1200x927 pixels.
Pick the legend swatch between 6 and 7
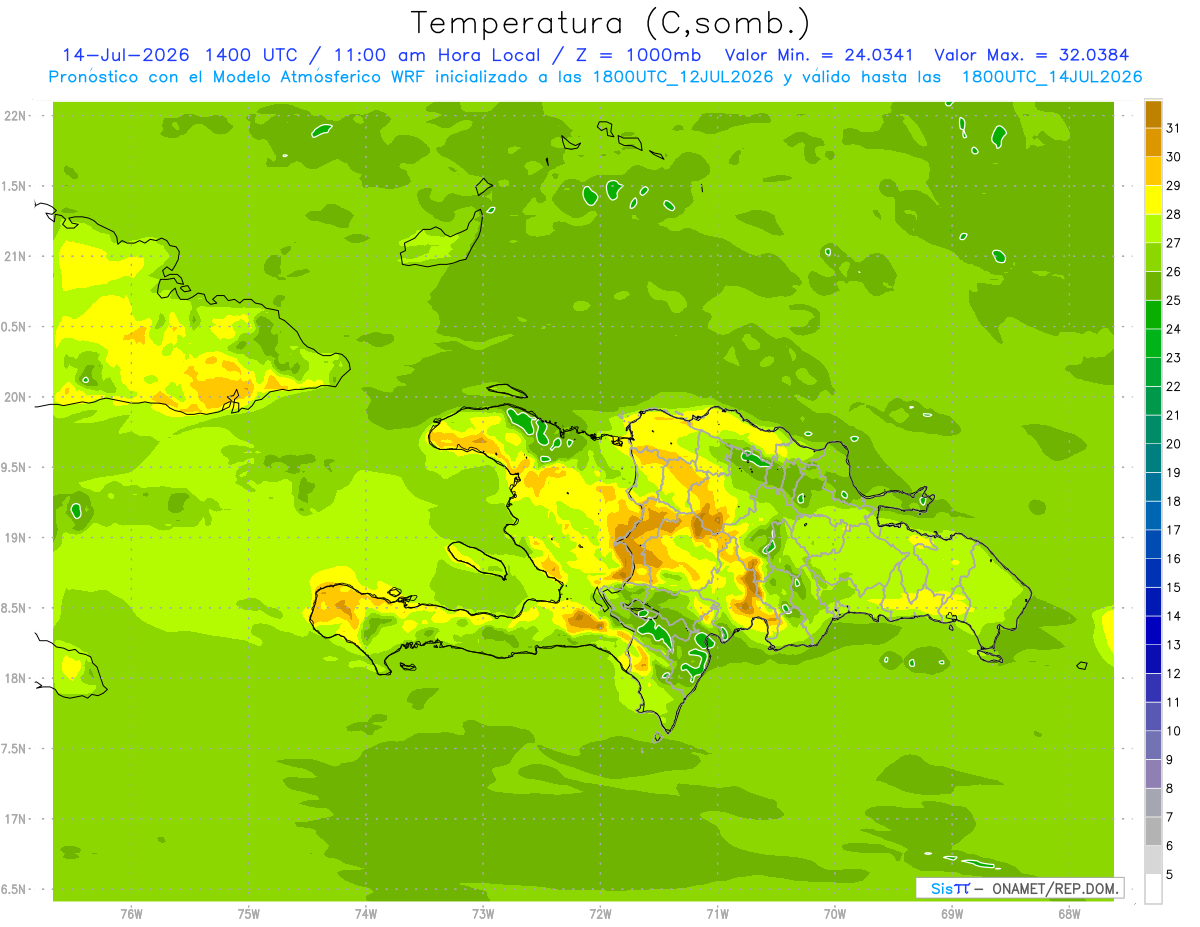click(x=1153, y=832)
